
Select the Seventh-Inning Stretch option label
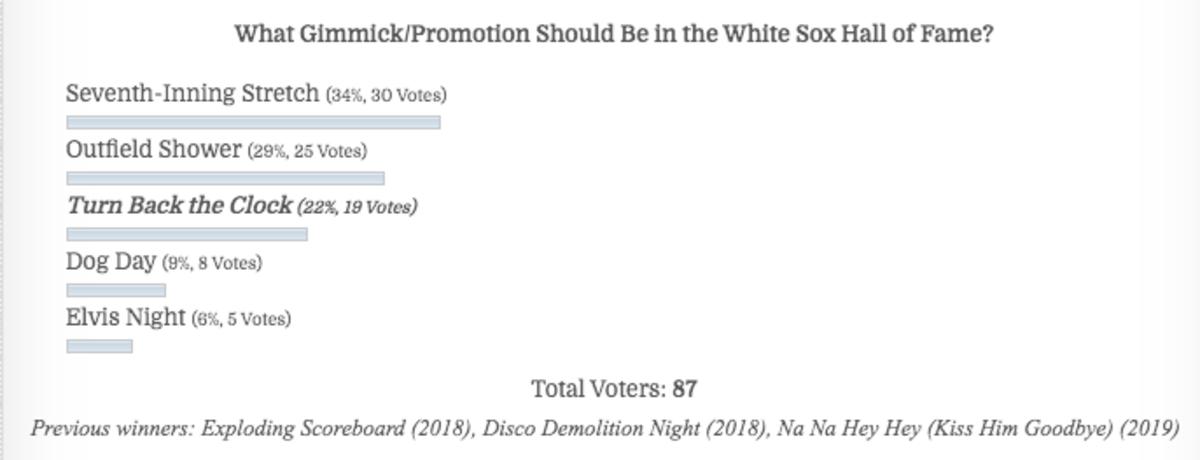(194, 94)
